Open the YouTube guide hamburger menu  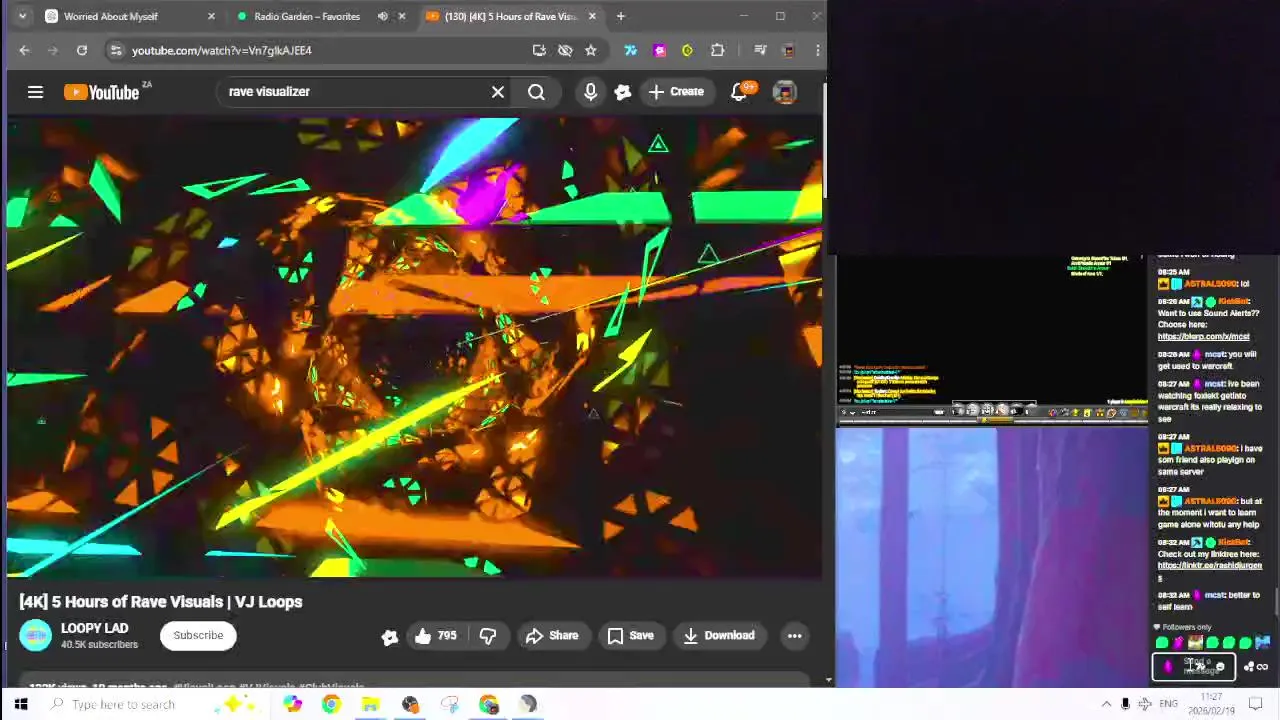pos(35,92)
